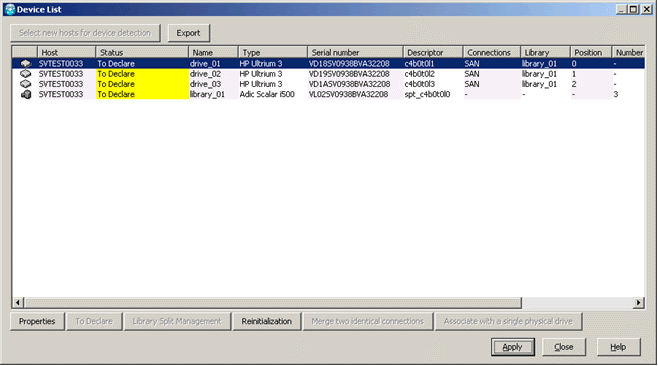Image resolution: width=658 pixels, height=366 pixels.
Task: Click the right scroll arrow
Action: [639, 302]
